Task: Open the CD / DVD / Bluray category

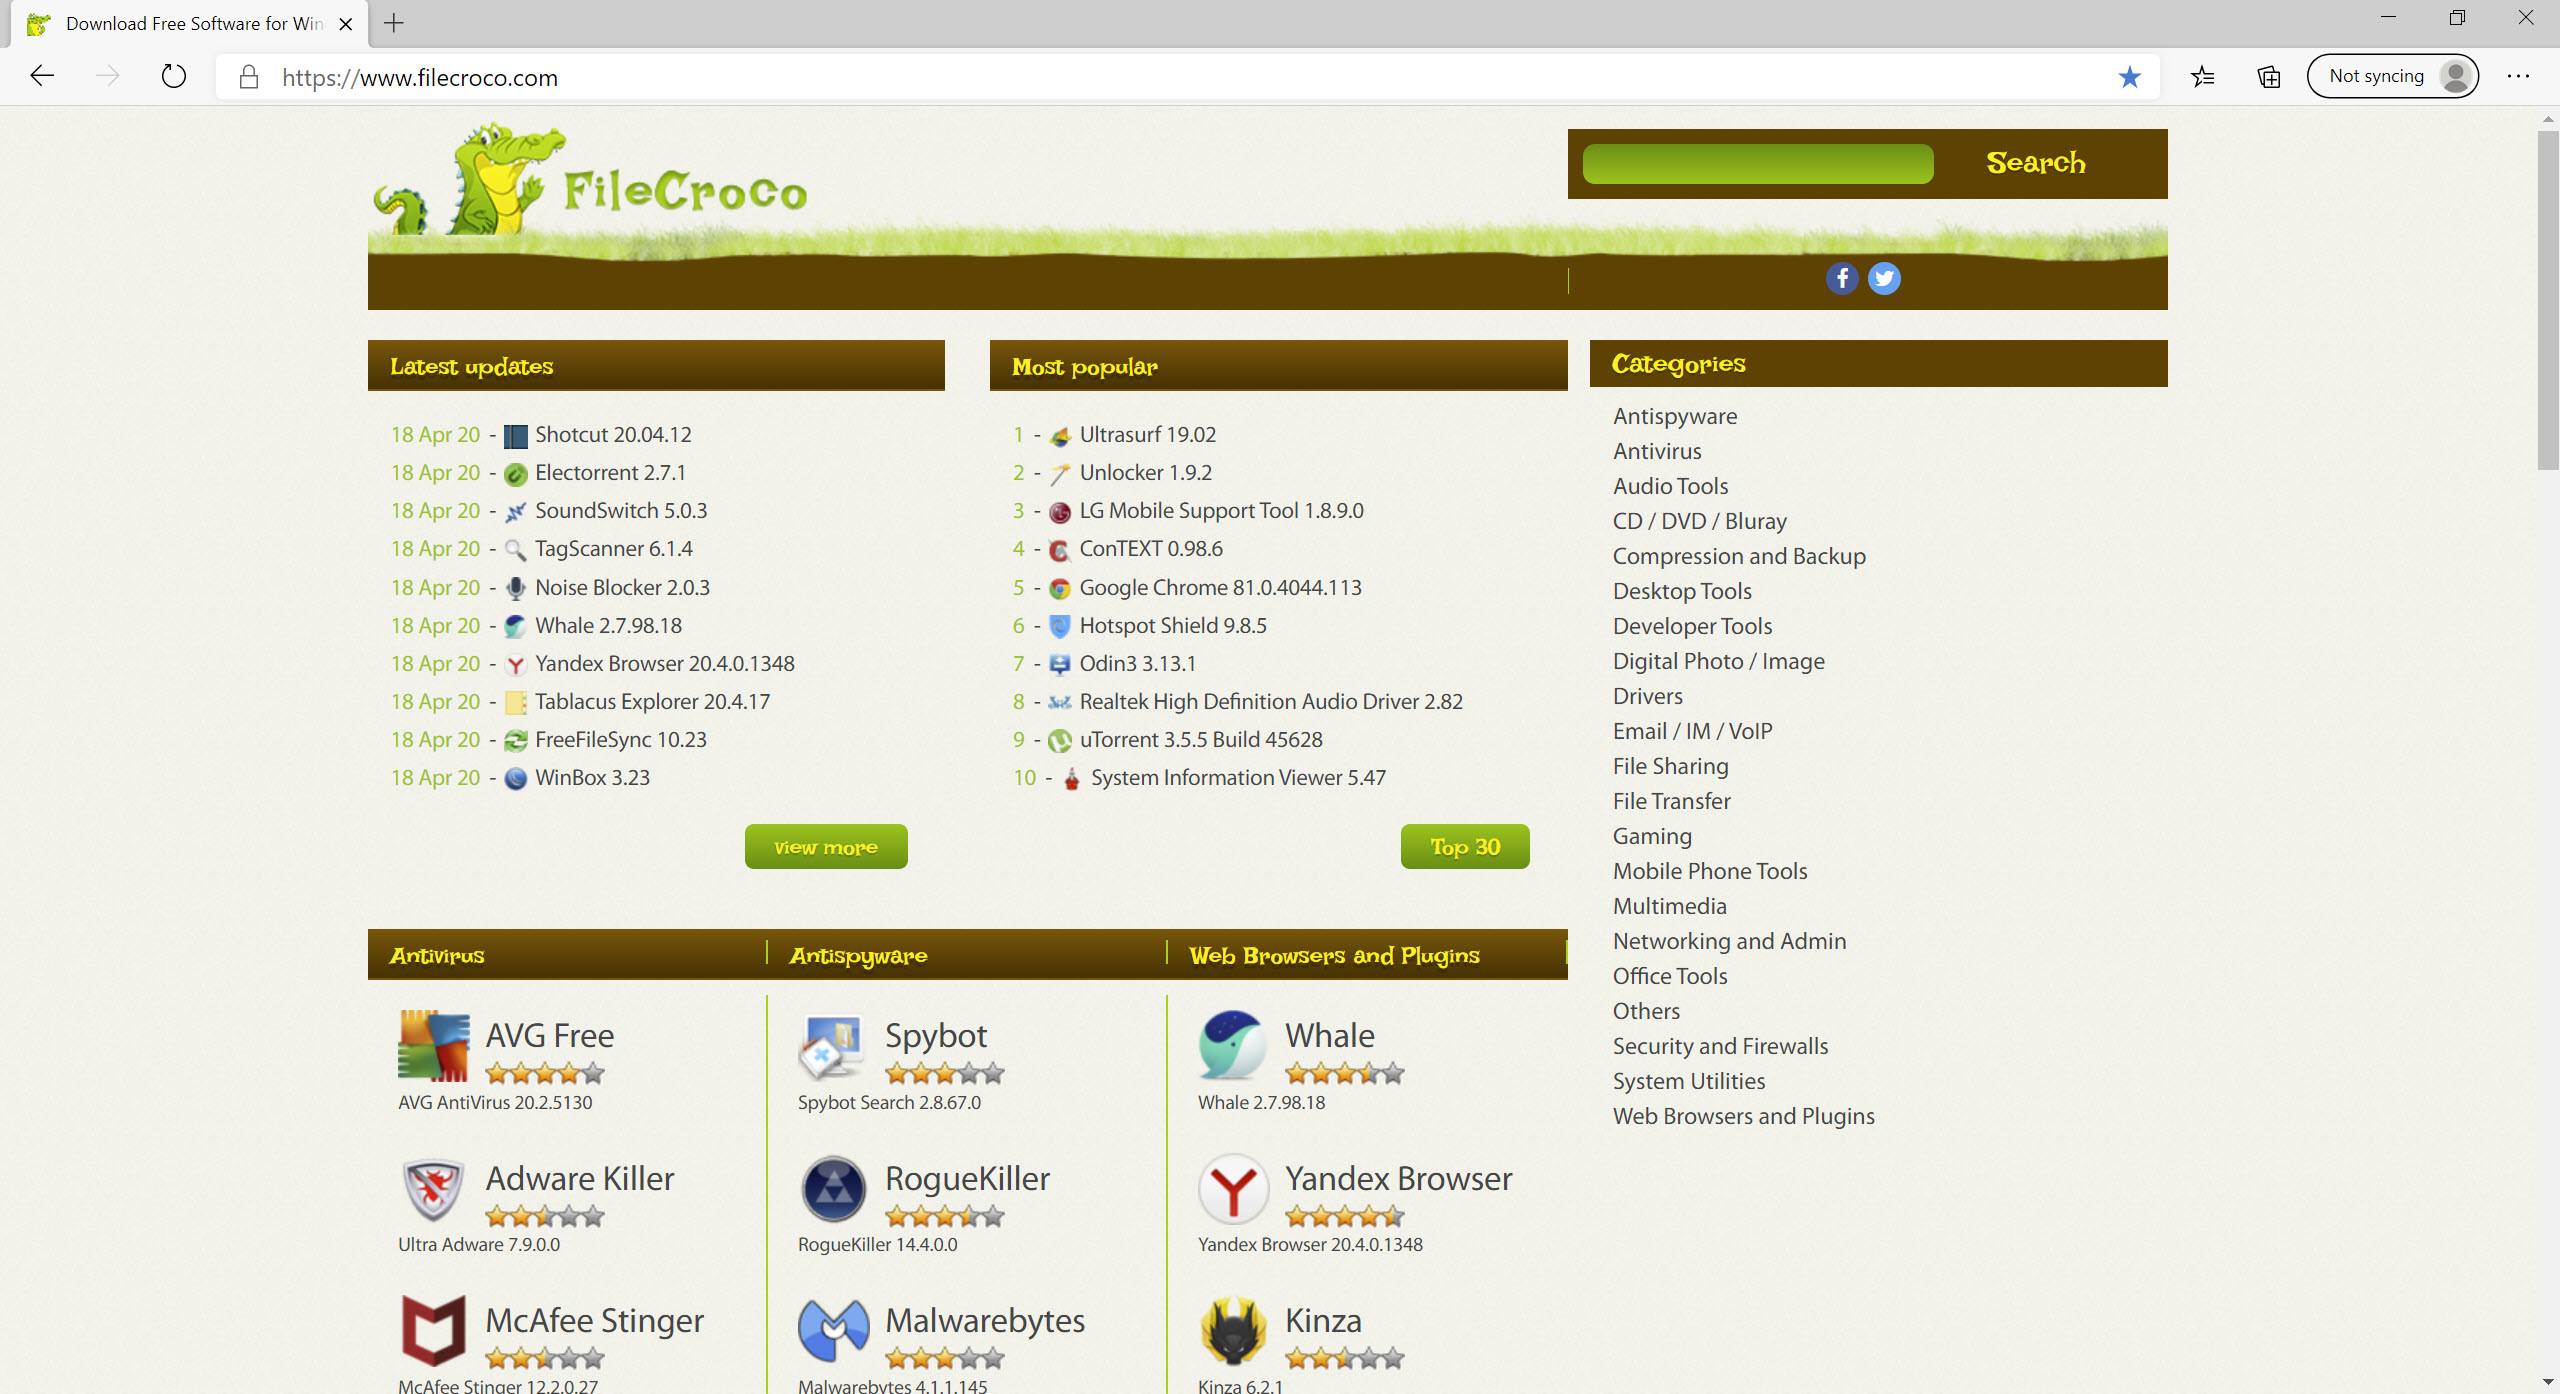Action: [x=1700, y=521]
